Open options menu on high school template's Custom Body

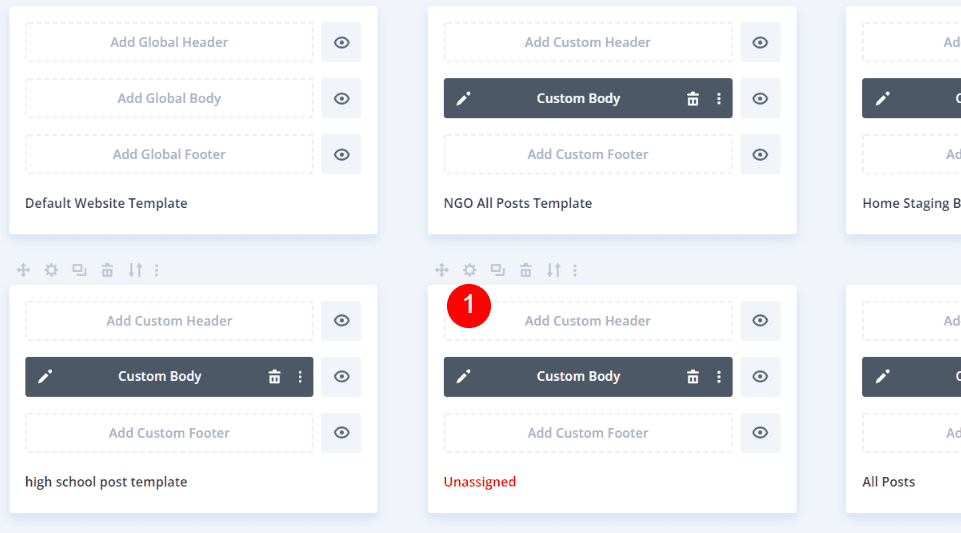tap(300, 377)
